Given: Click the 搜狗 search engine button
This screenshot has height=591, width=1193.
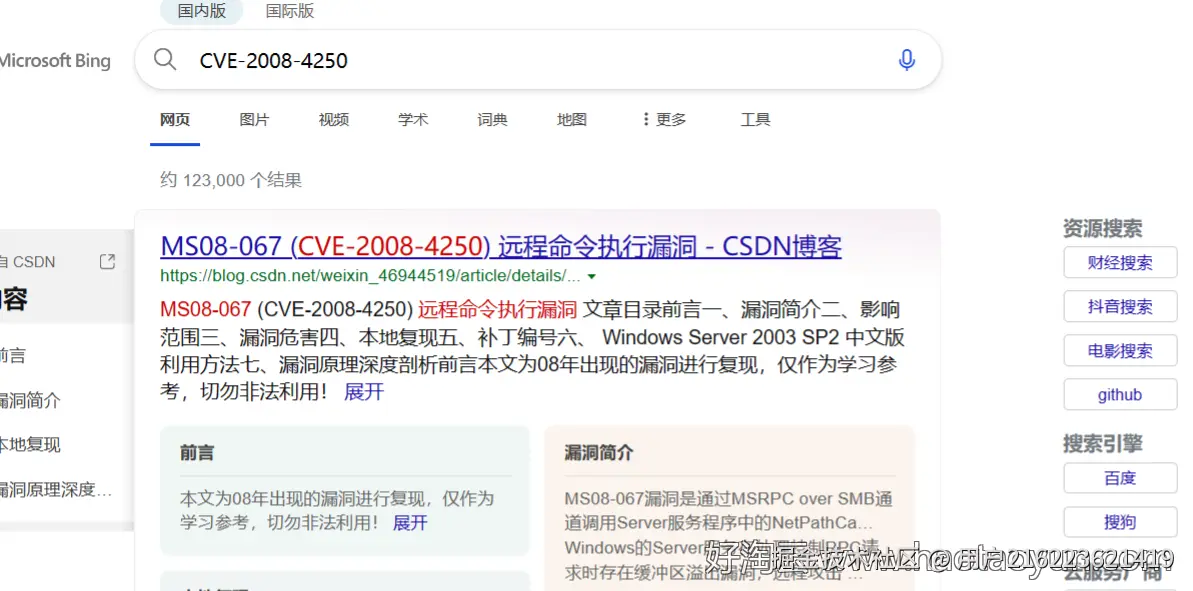Looking at the screenshot, I should pos(1120,522).
